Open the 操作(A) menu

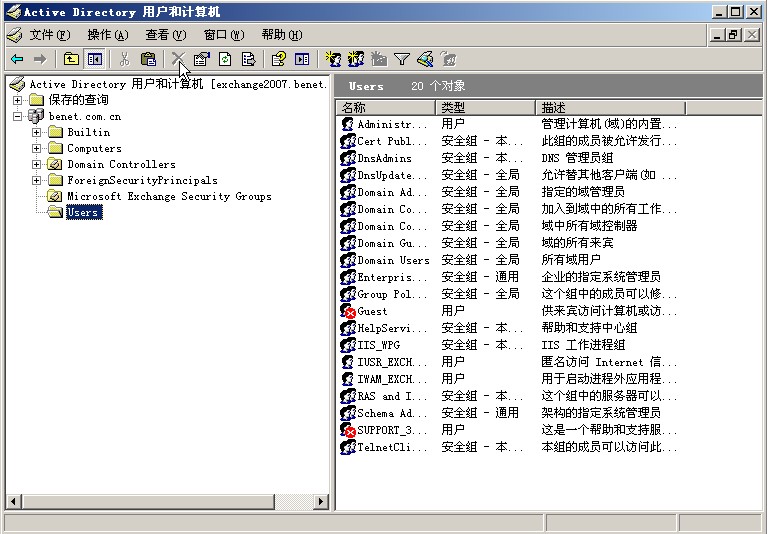[108, 35]
